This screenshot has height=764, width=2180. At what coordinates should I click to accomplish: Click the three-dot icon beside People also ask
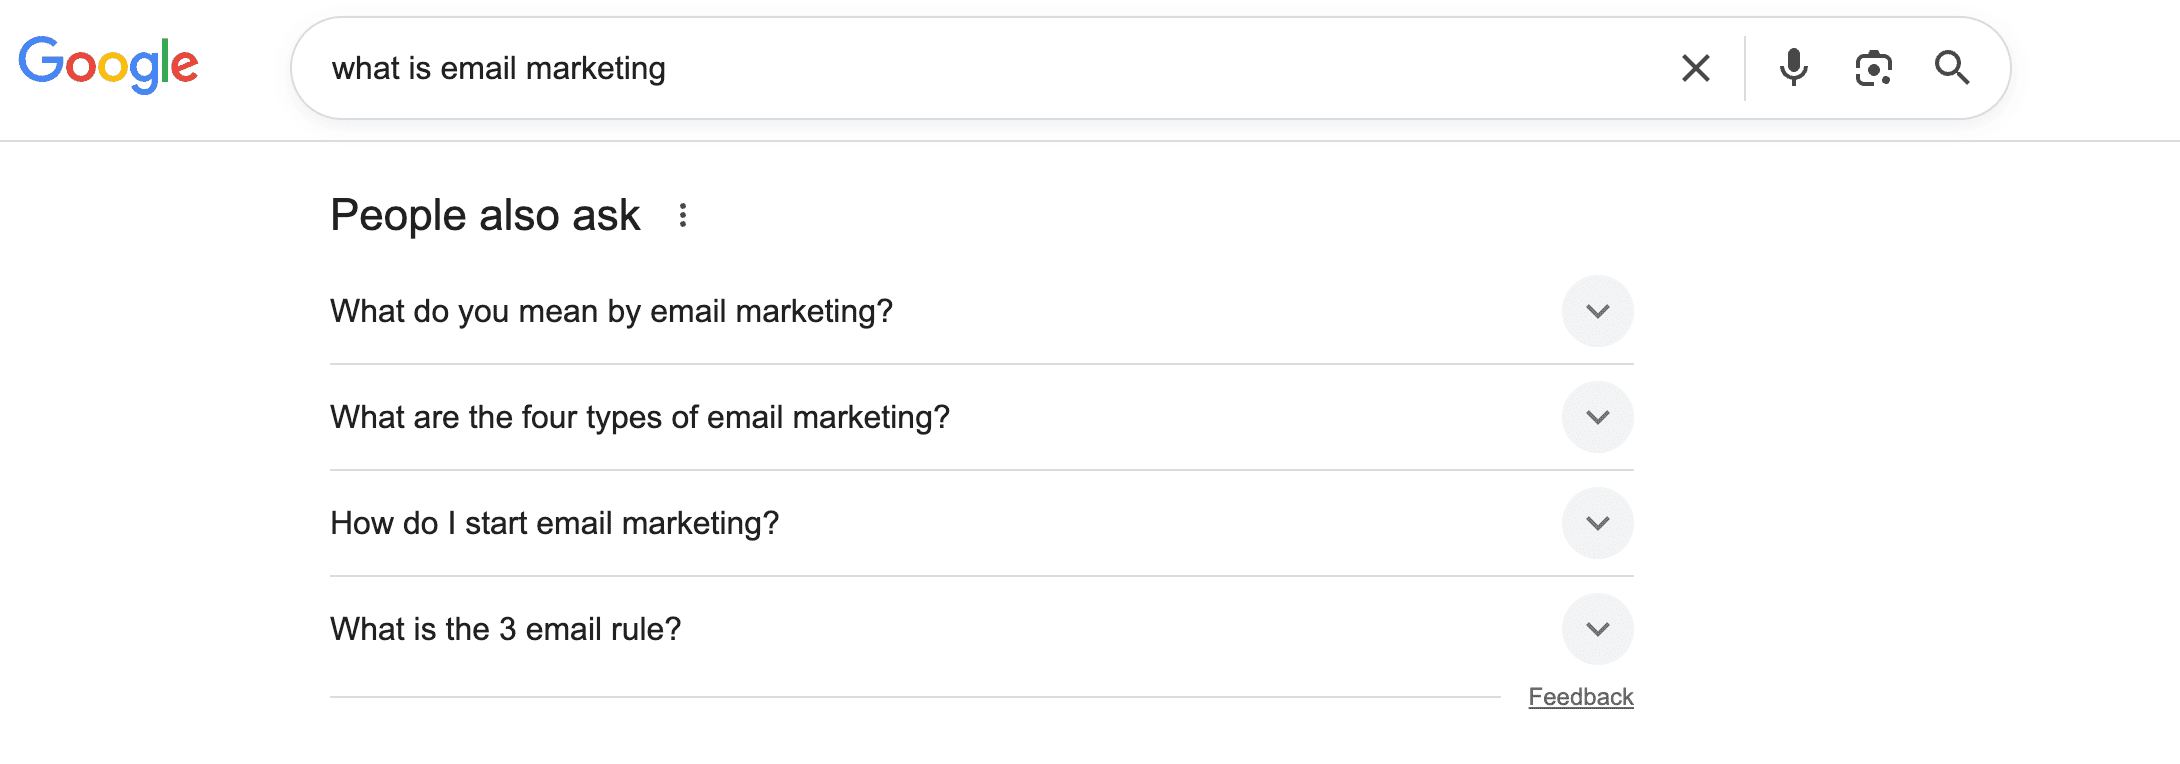tap(684, 215)
